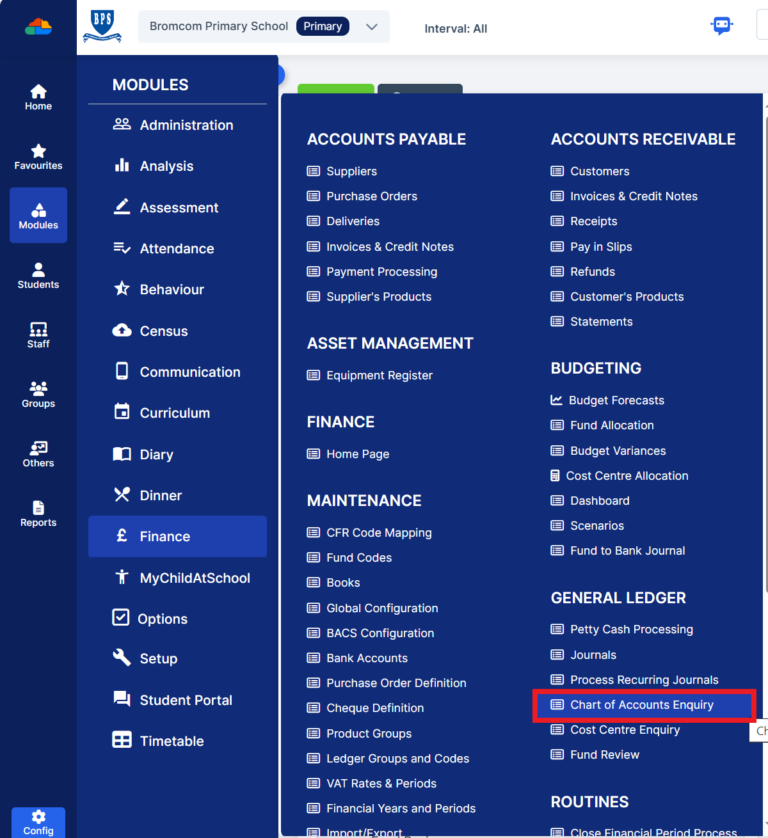
Task: Open Budget Forecasts link
Action: pyautogui.click(x=616, y=400)
